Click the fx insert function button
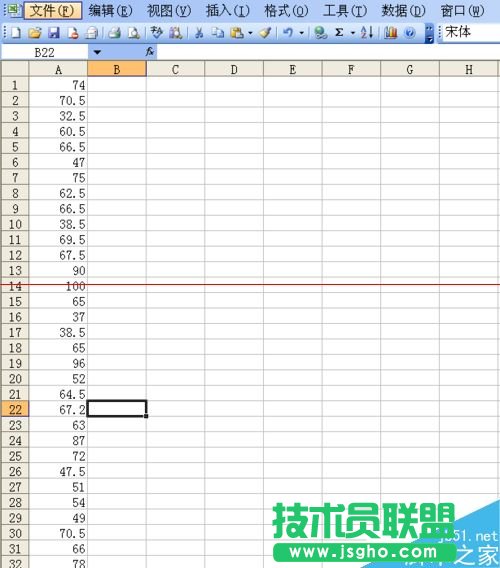500x568 pixels. pos(150,52)
